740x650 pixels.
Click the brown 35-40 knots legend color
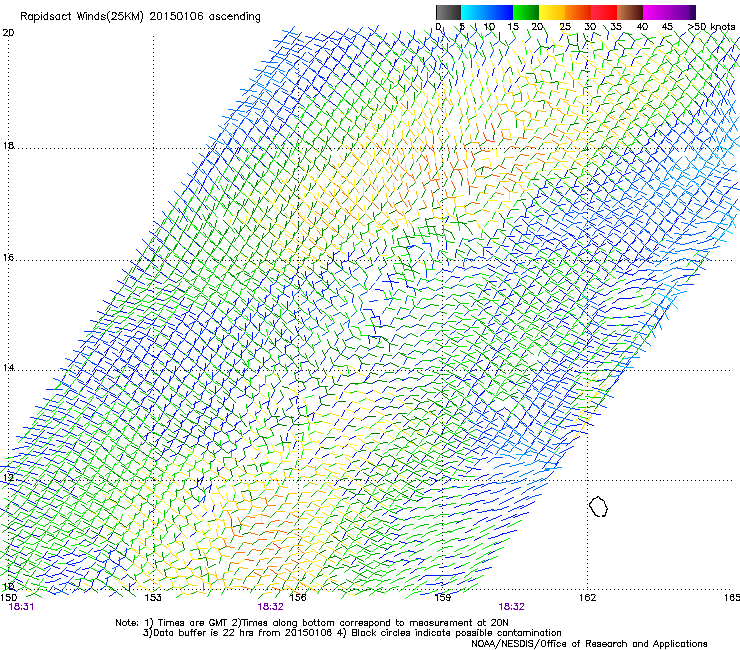click(x=630, y=12)
